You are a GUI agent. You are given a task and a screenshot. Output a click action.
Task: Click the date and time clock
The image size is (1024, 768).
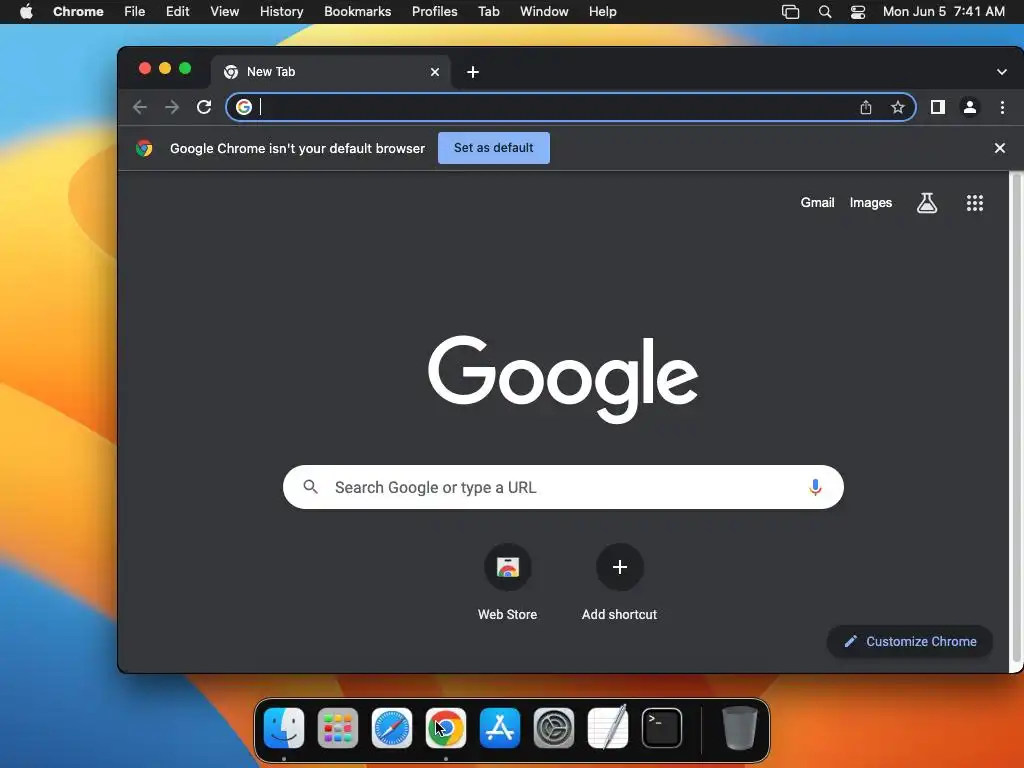click(x=944, y=11)
